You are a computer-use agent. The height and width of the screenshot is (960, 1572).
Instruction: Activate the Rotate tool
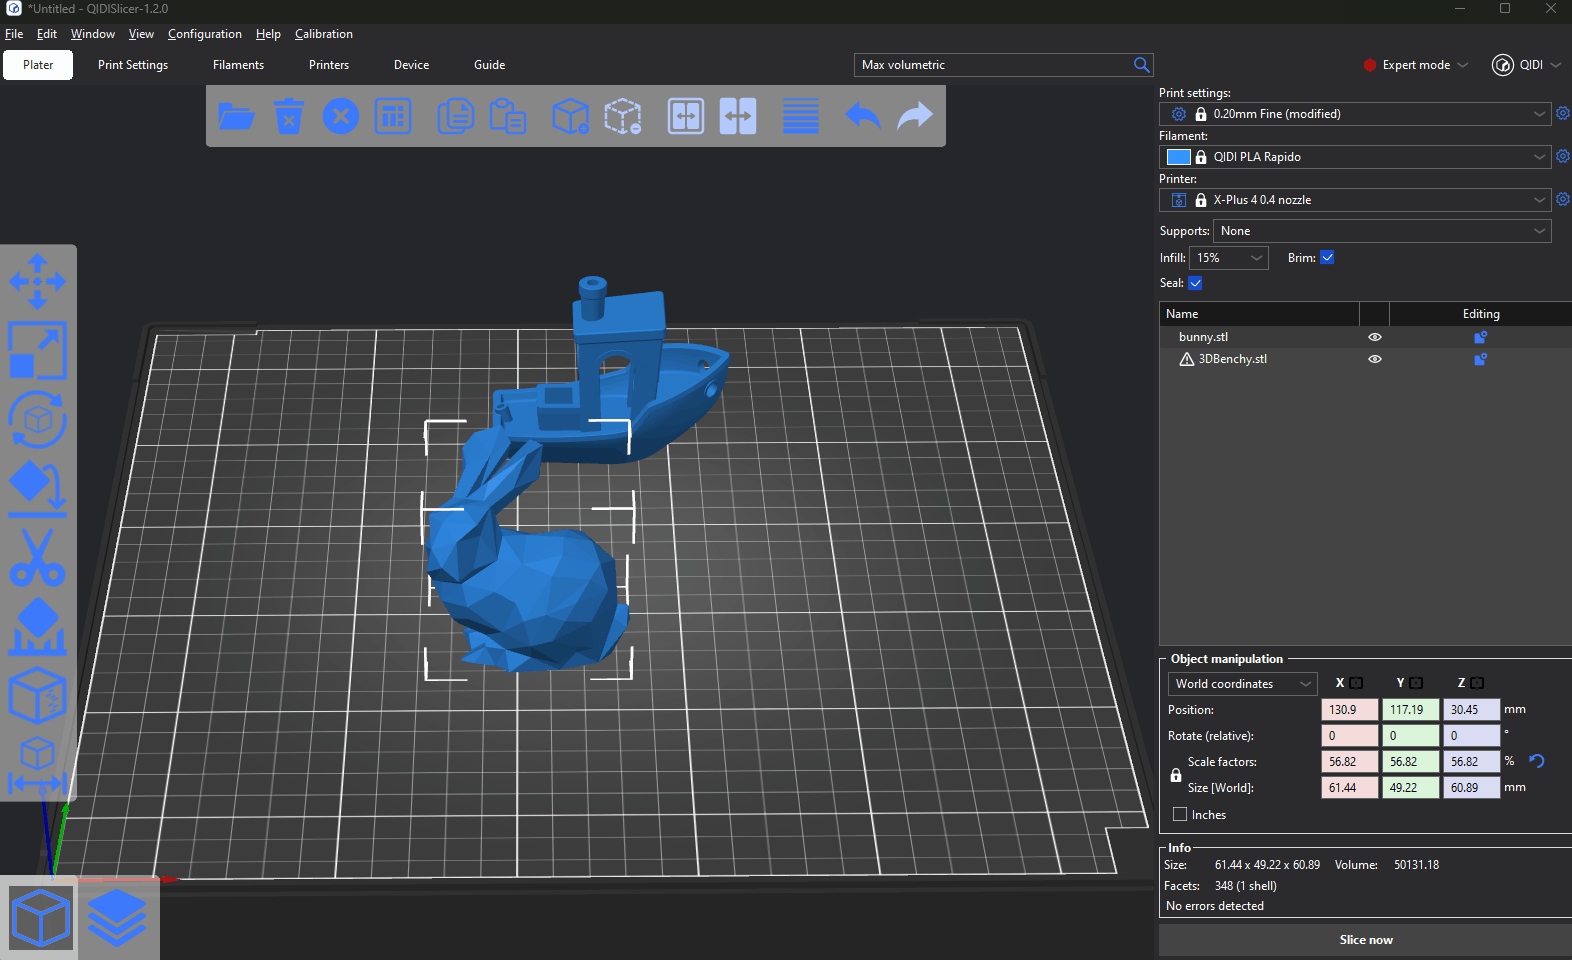pyautogui.click(x=37, y=419)
